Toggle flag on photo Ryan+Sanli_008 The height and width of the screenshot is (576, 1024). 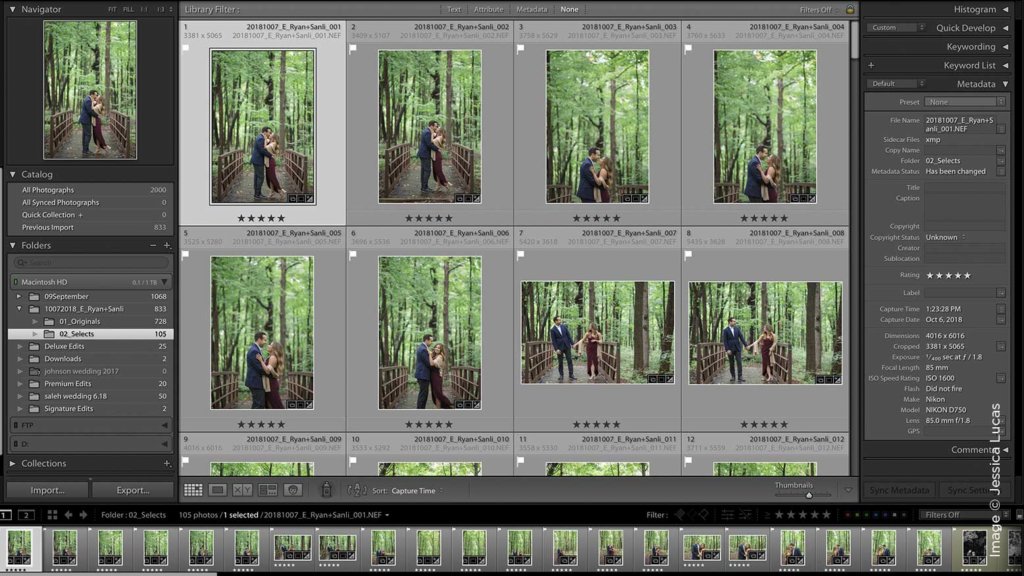(x=688, y=255)
